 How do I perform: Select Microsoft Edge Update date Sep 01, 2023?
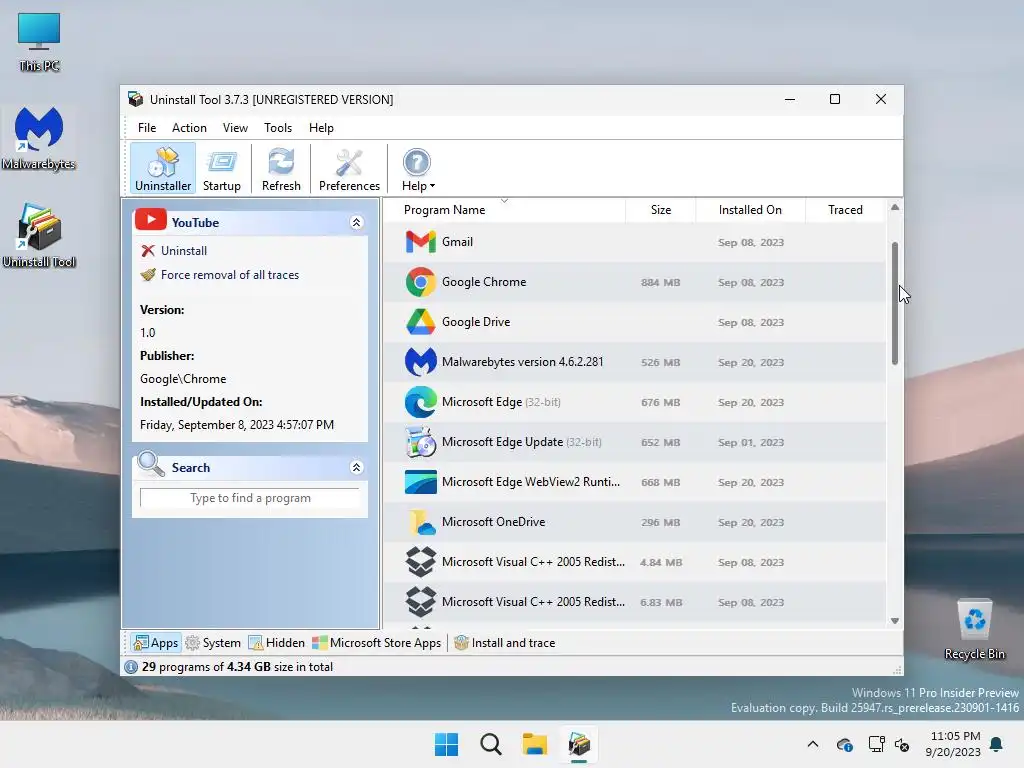751,442
